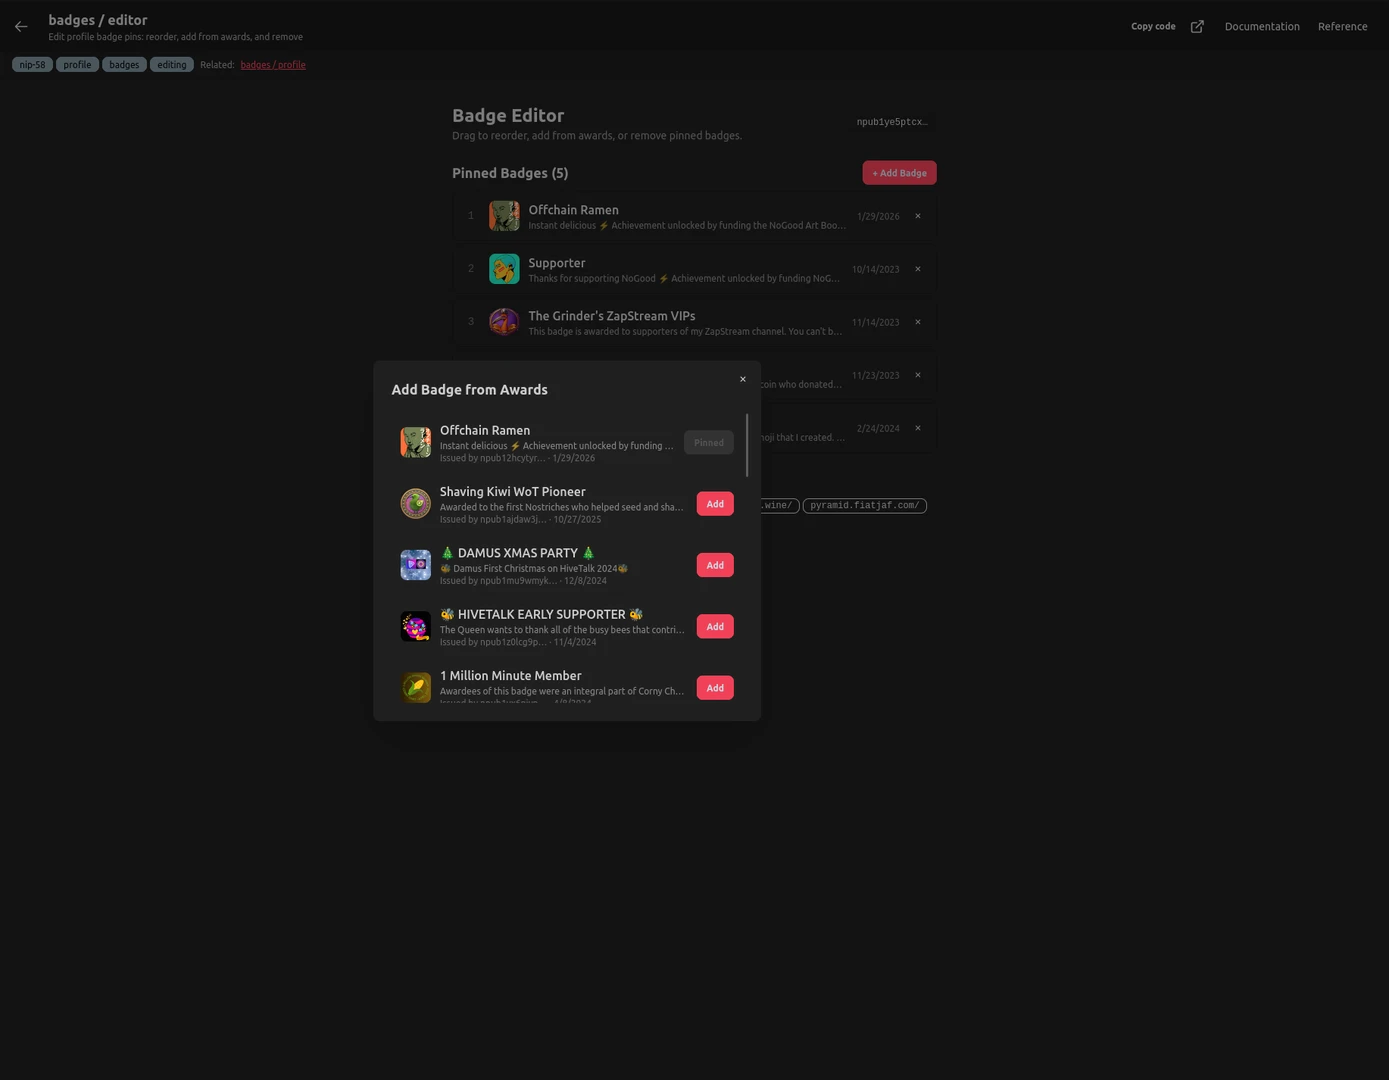This screenshot has width=1389, height=1080.
Task: Click the 'Drag to reorder' instruction text
Action: point(597,136)
